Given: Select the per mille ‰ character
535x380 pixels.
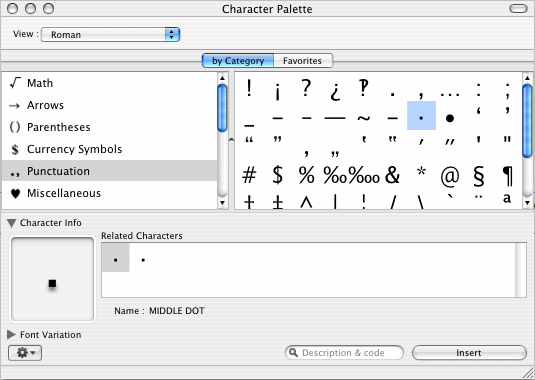Looking at the screenshot, I should pyautogui.click(x=335, y=175).
